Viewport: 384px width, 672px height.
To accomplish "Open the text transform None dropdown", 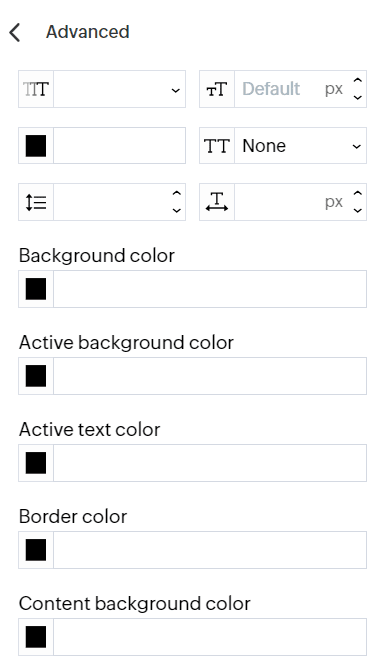I will coord(300,146).
